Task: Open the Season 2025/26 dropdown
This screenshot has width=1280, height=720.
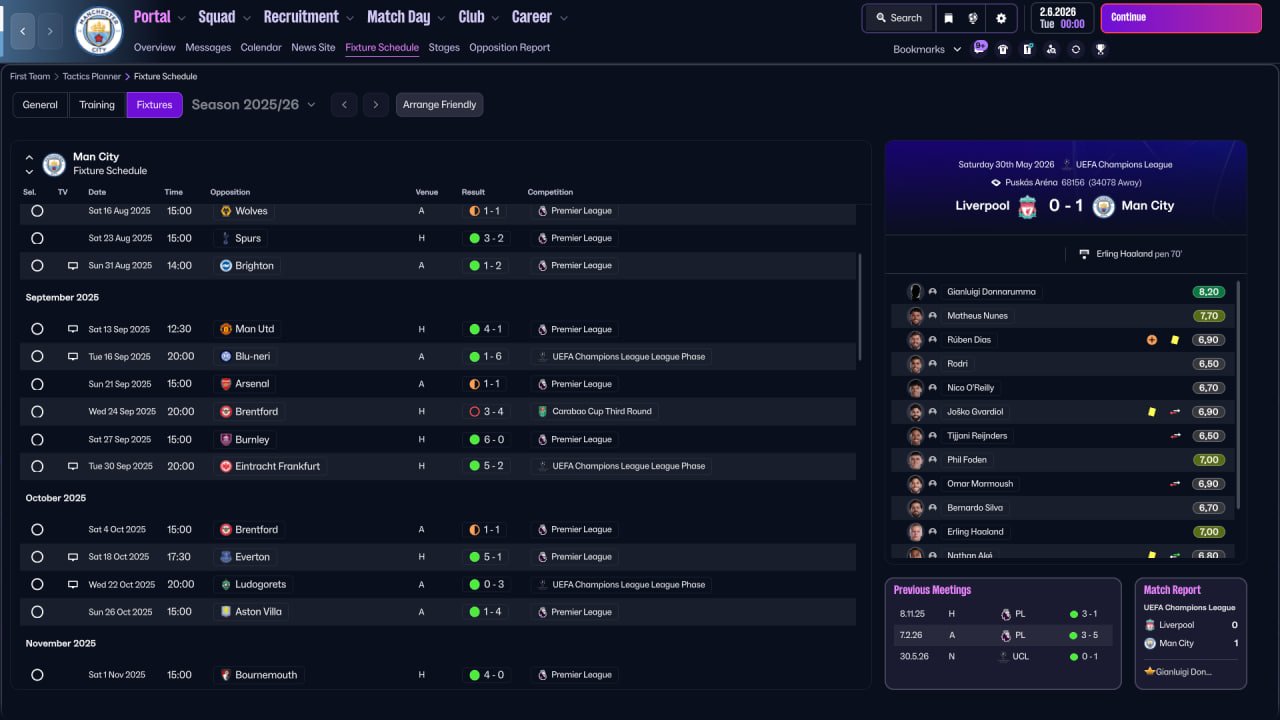Action: pyautogui.click(x=253, y=105)
